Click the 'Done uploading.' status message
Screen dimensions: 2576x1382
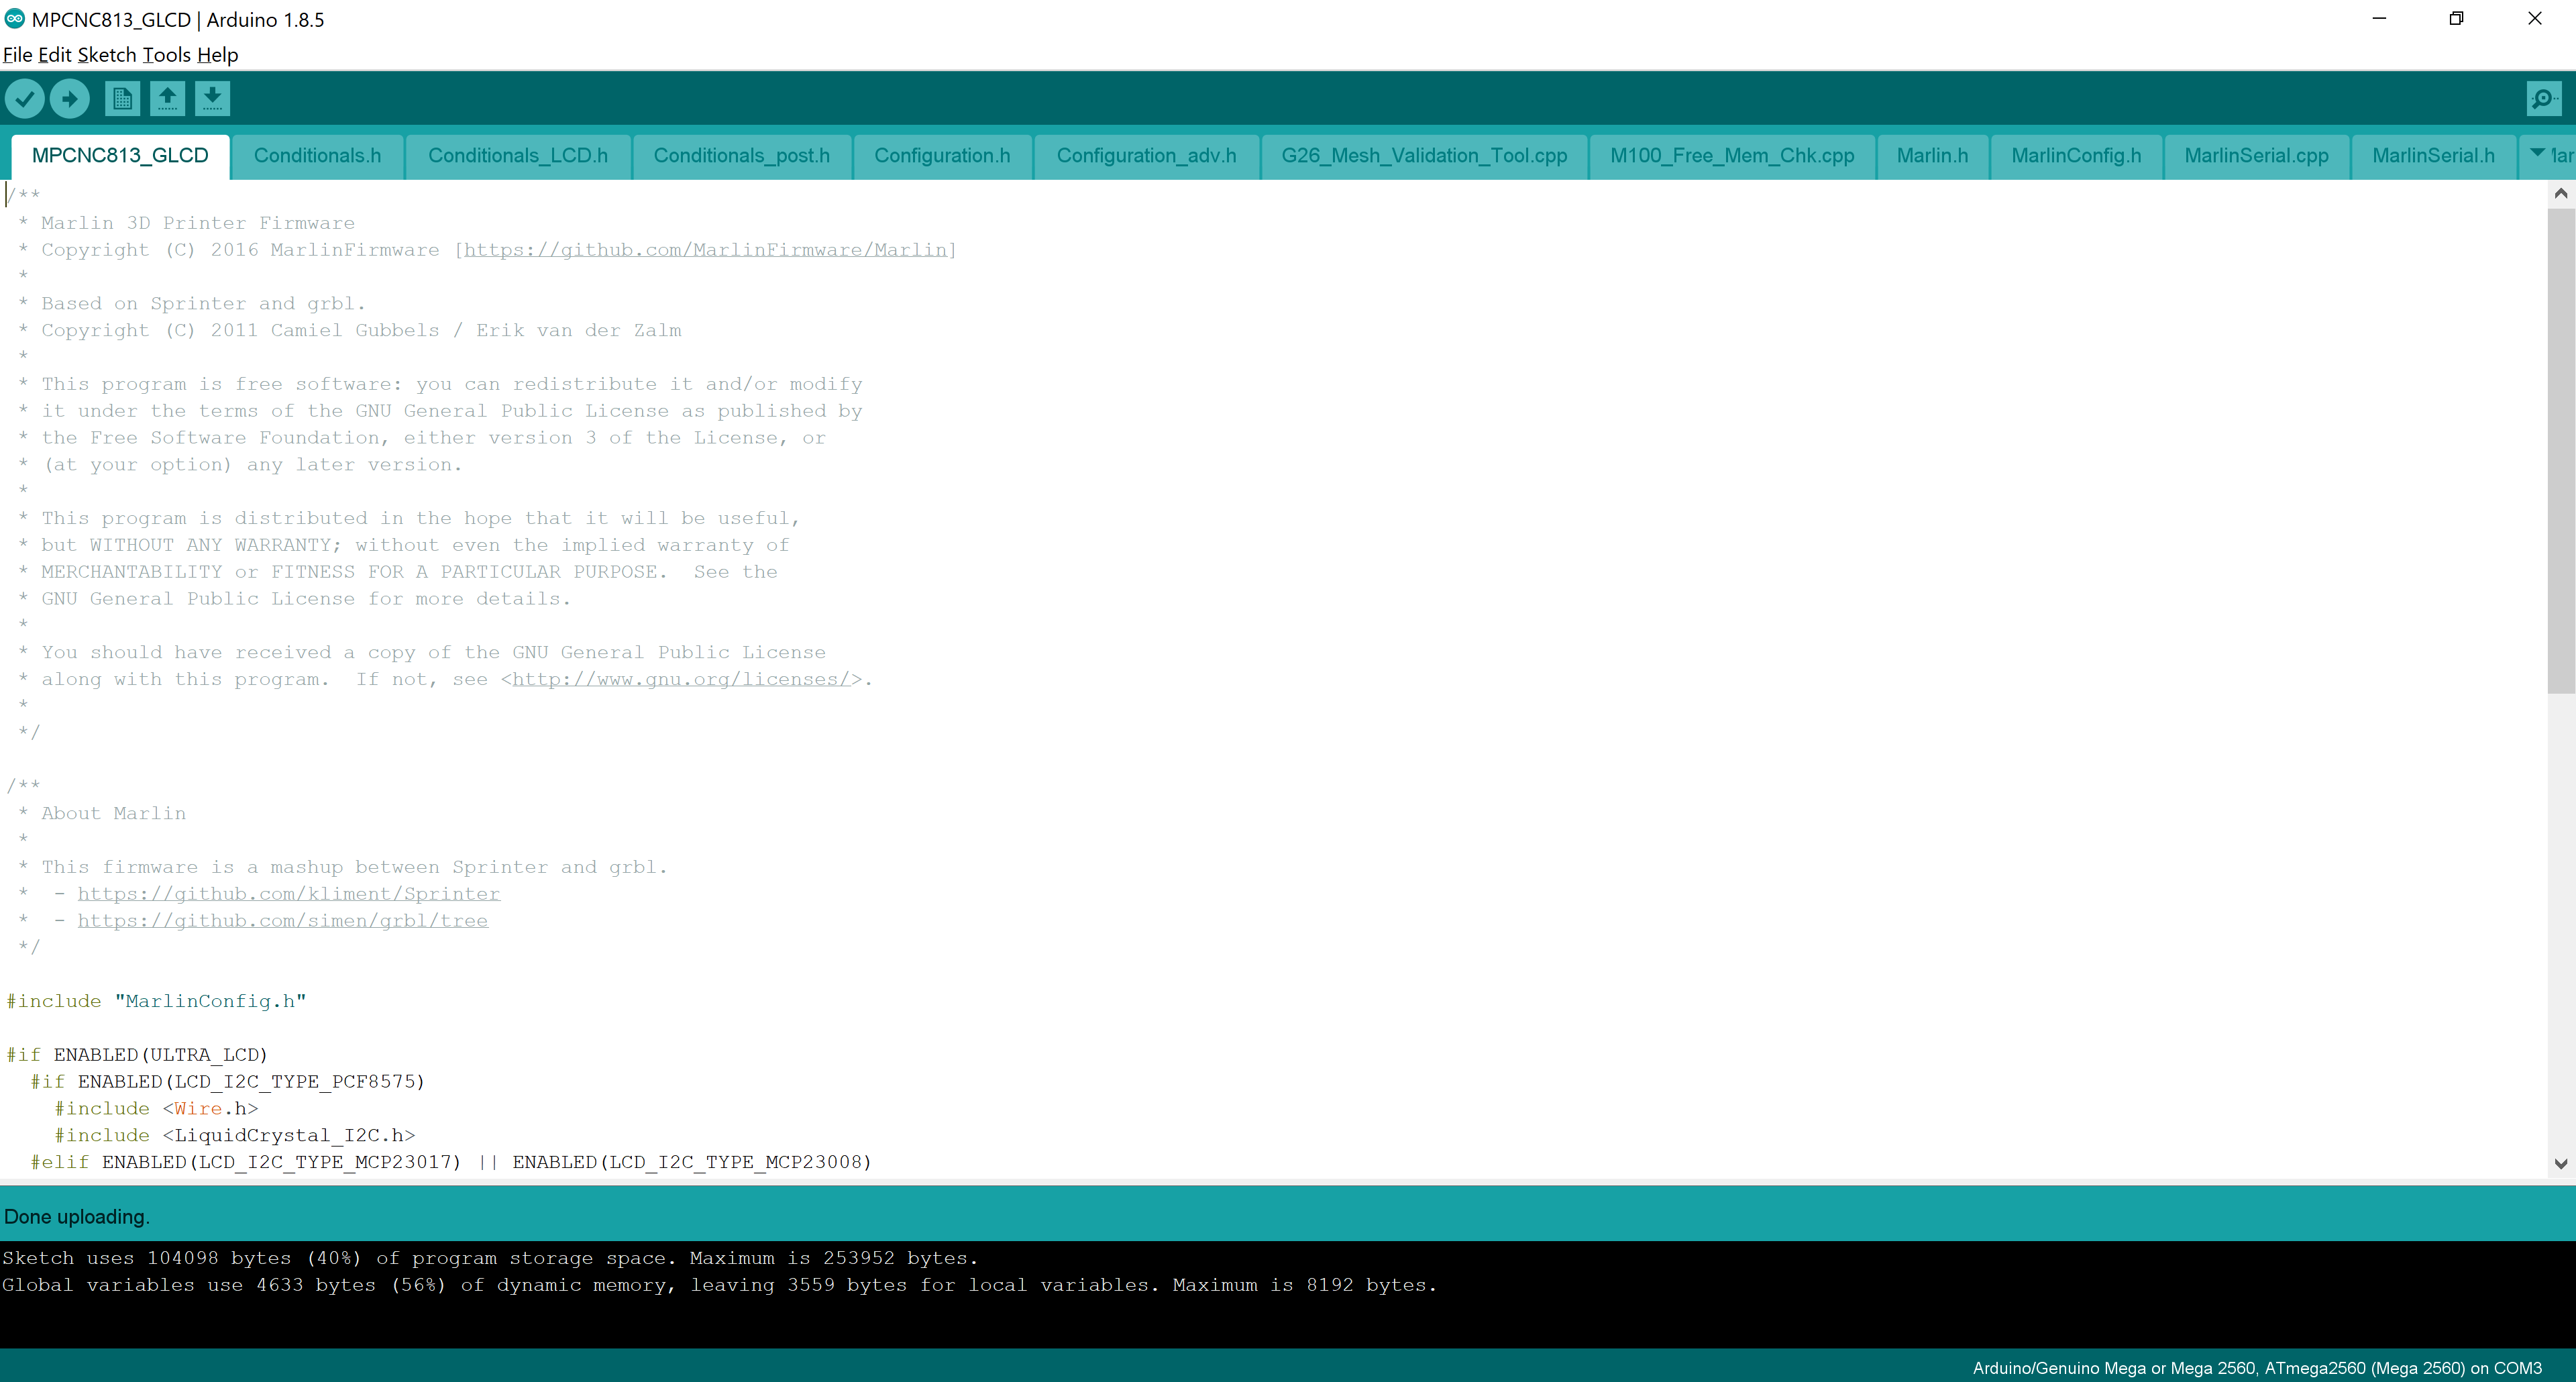[x=77, y=1217]
